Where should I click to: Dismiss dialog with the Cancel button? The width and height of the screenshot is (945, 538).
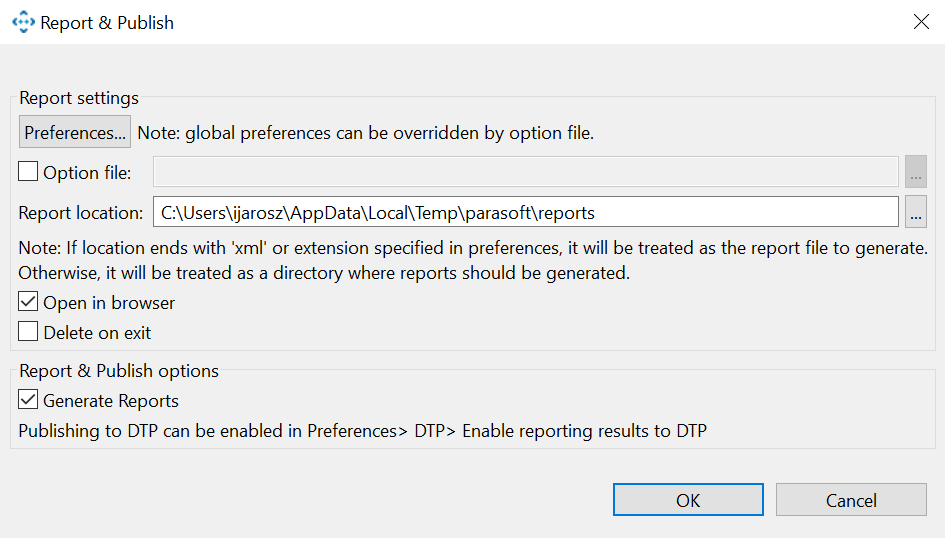coord(851,499)
